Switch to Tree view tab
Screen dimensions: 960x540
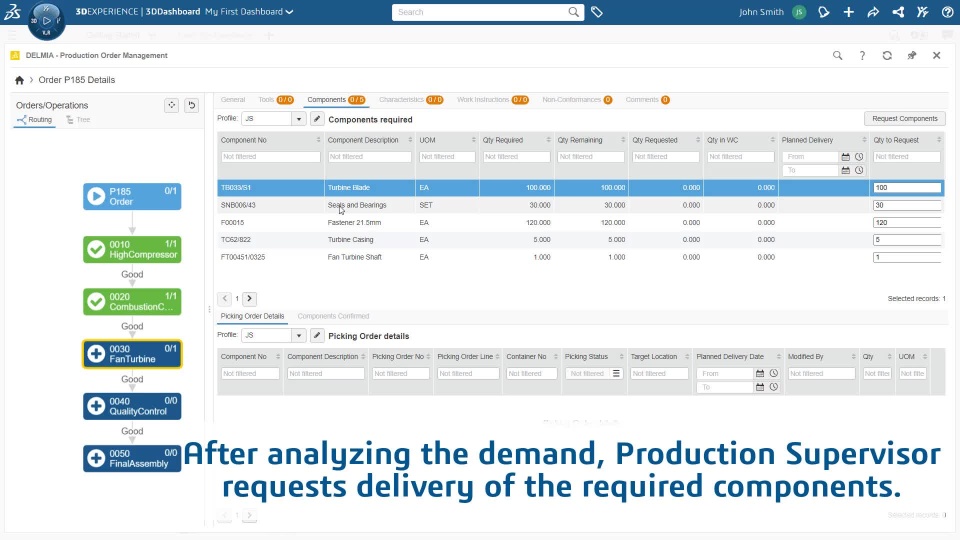point(78,120)
